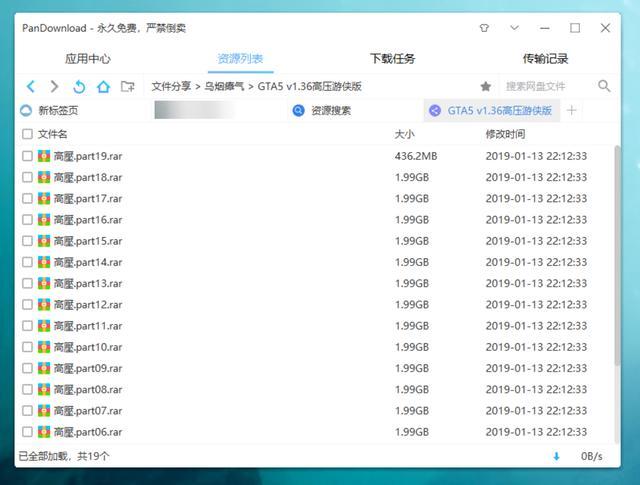Check the box for 高压.part18.rar
This screenshot has width=640, height=485.
(x=27, y=177)
